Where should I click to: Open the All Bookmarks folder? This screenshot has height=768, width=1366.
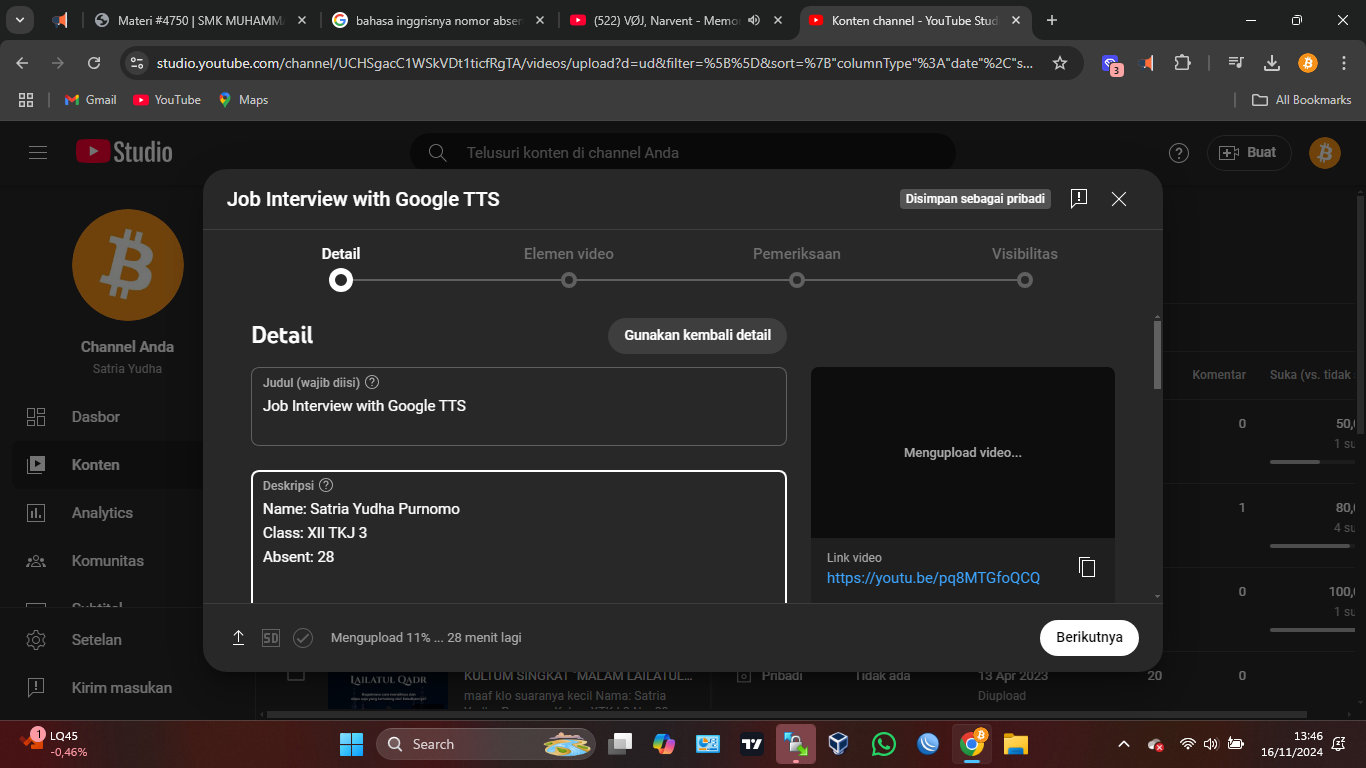(1302, 100)
